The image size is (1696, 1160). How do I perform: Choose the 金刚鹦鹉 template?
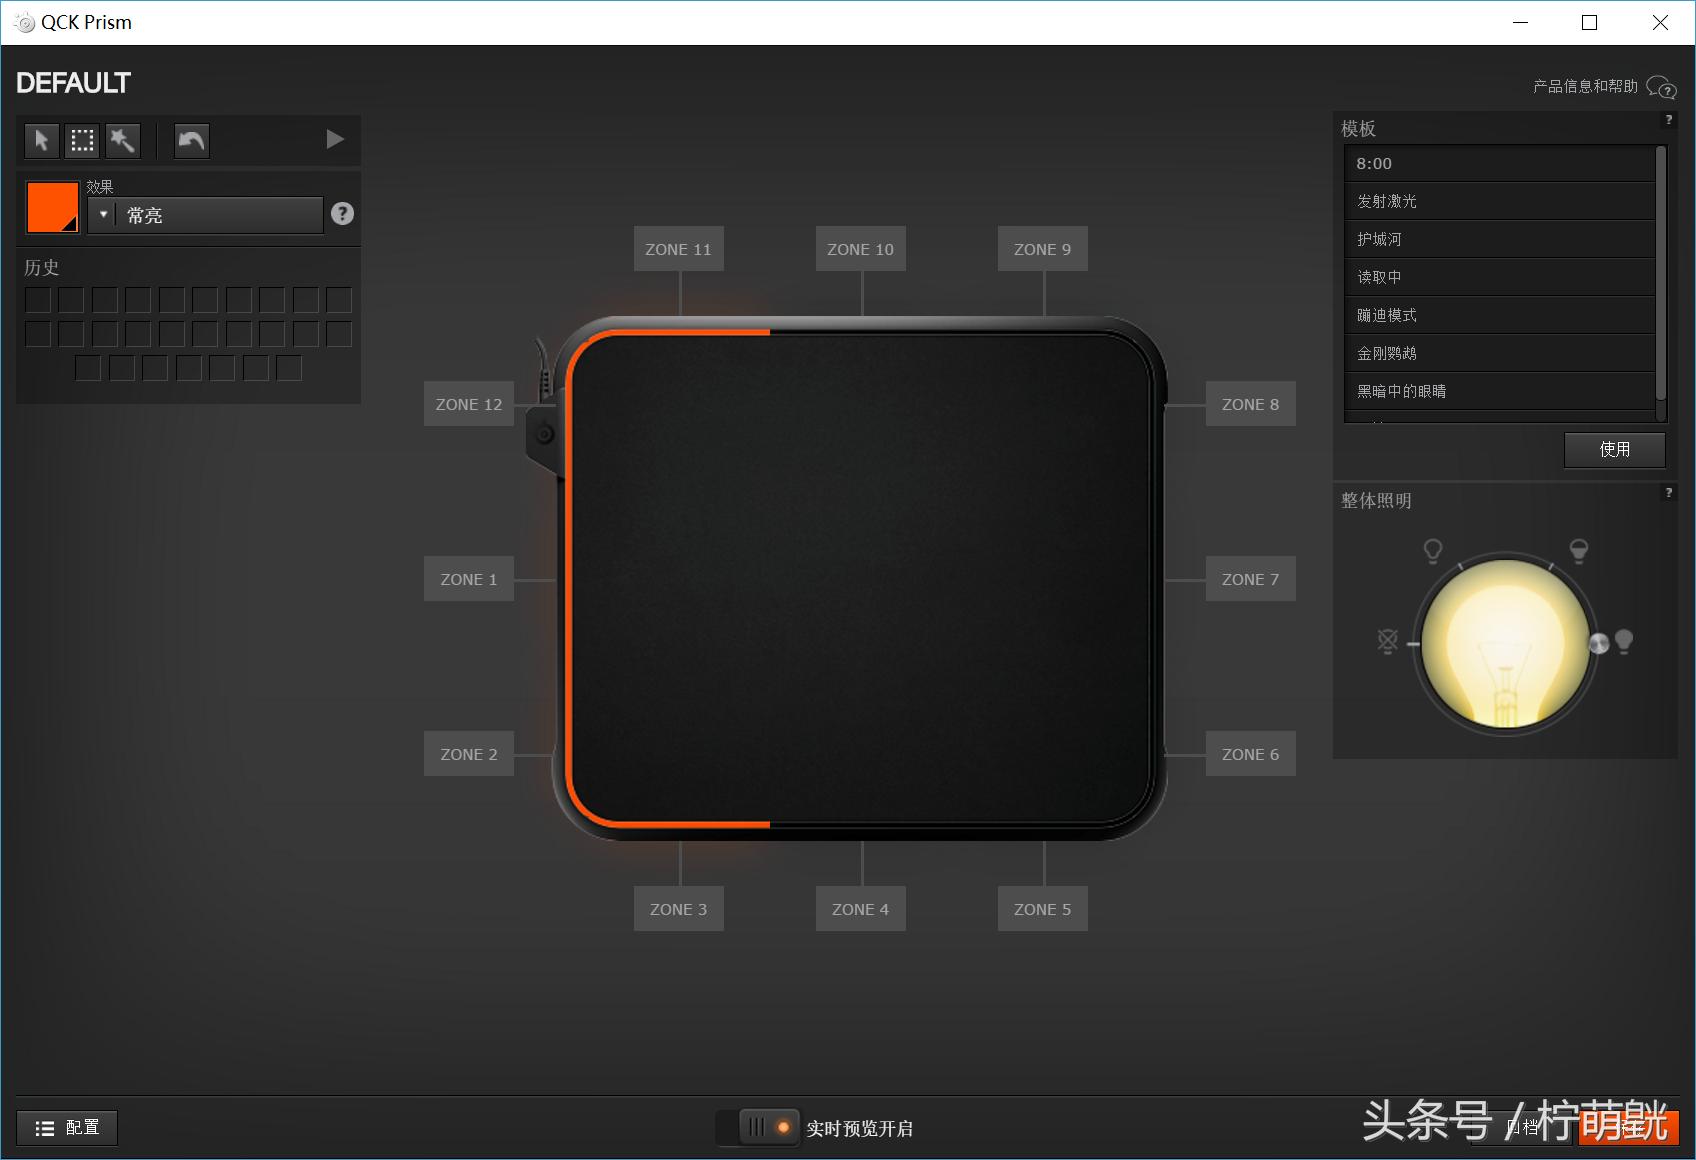tap(1500, 353)
